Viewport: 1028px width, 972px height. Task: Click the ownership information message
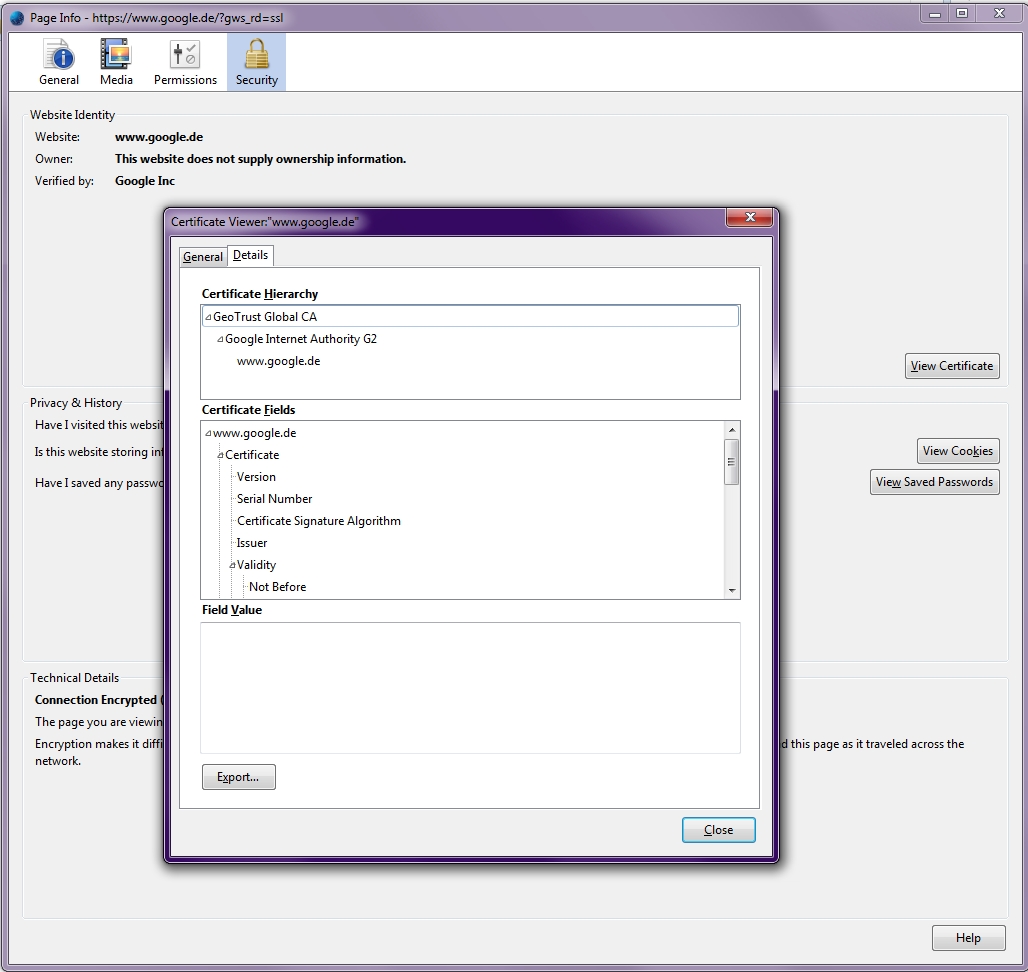click(x=260, y=159)
